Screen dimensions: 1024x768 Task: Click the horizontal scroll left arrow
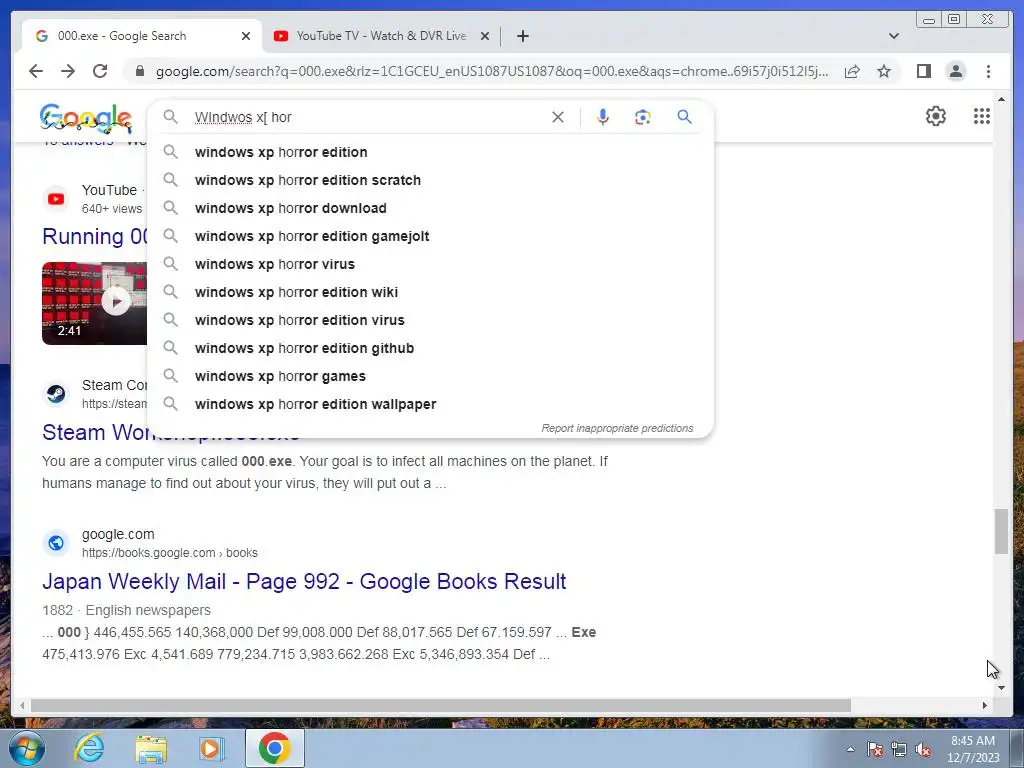(x=22, y=706)
